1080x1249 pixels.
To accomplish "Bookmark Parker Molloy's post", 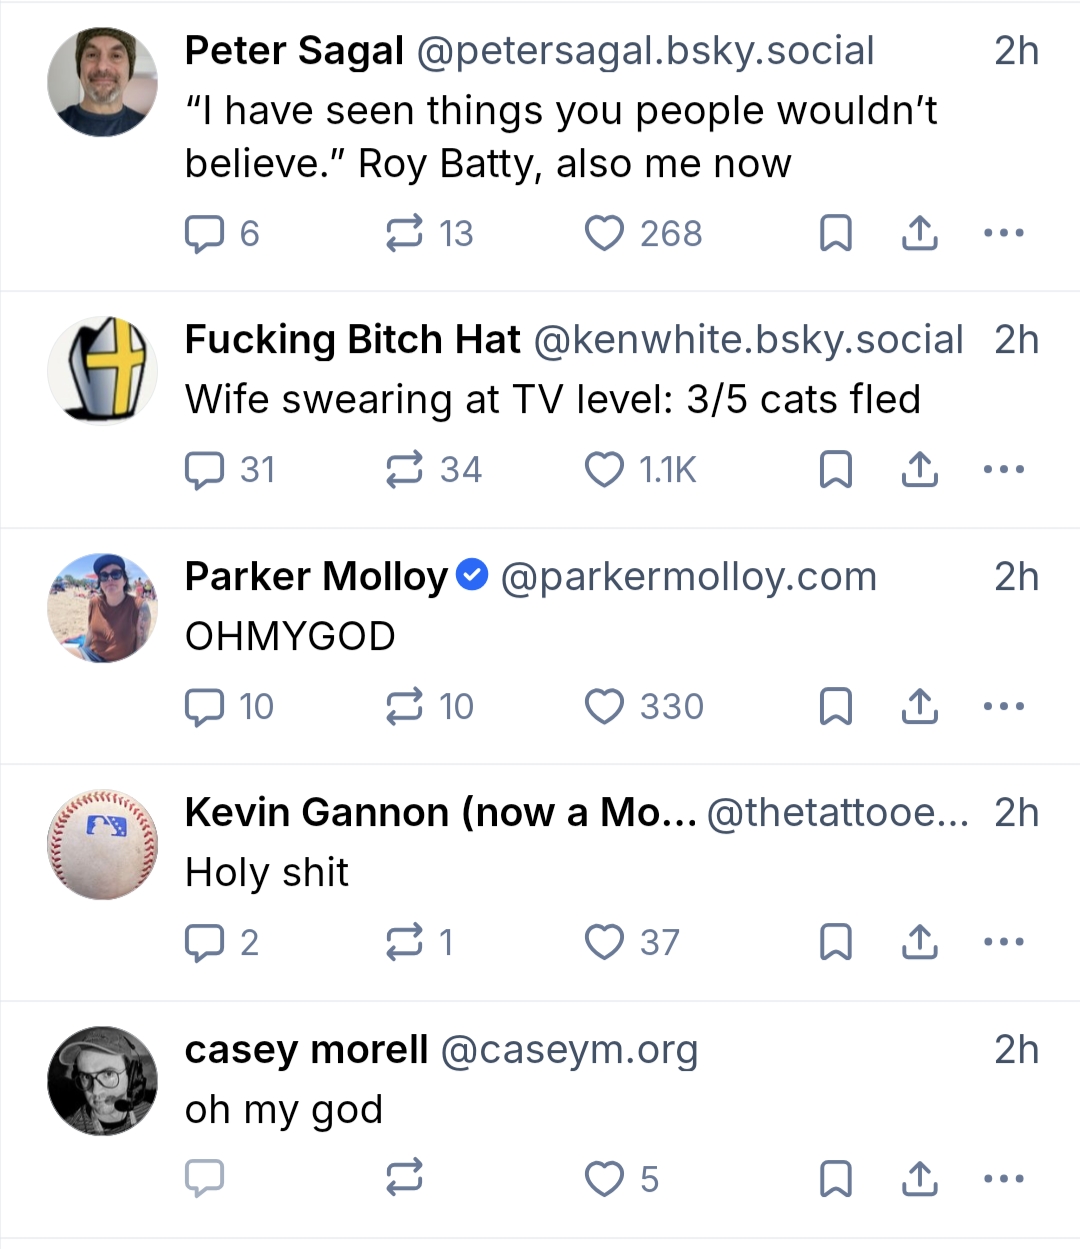I will point(835,707).
